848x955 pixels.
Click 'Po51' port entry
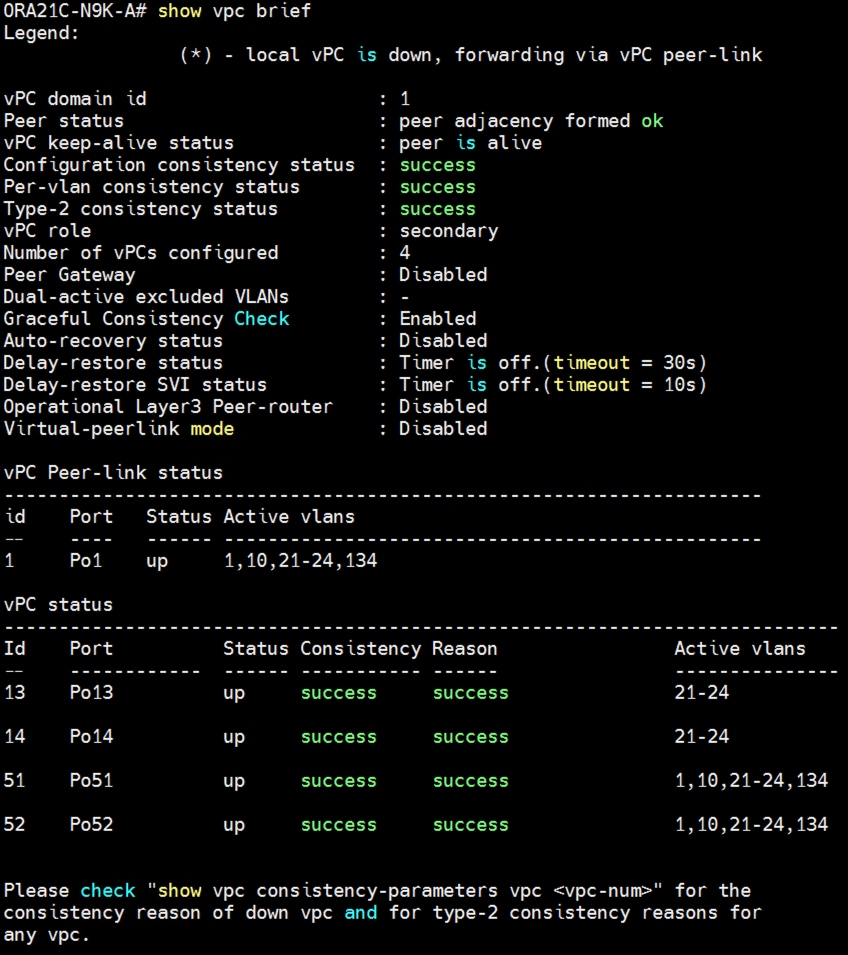coord(91,781)
